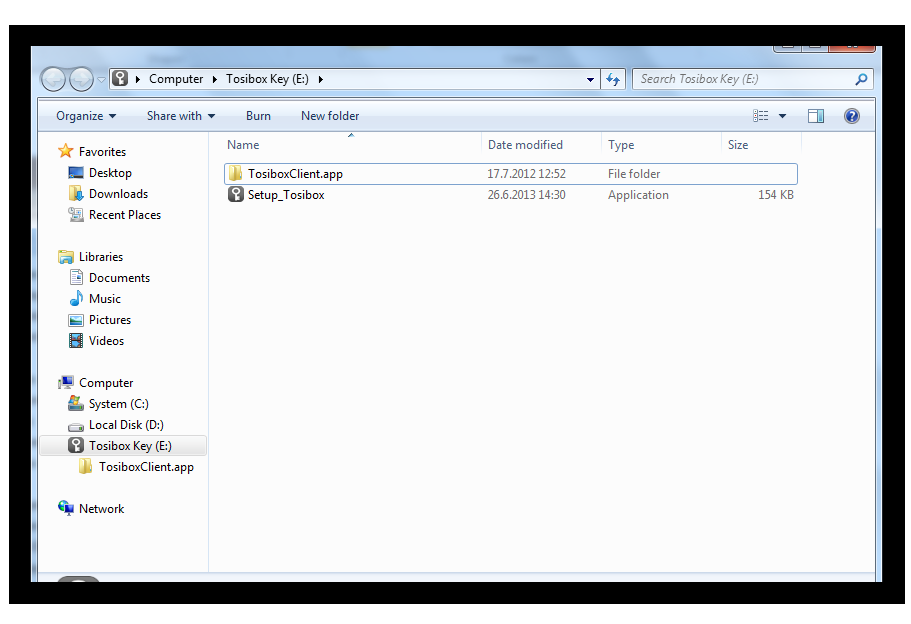Click Computer in the address bar path
The height and width of the screenshot is (624, 911).
176,79
